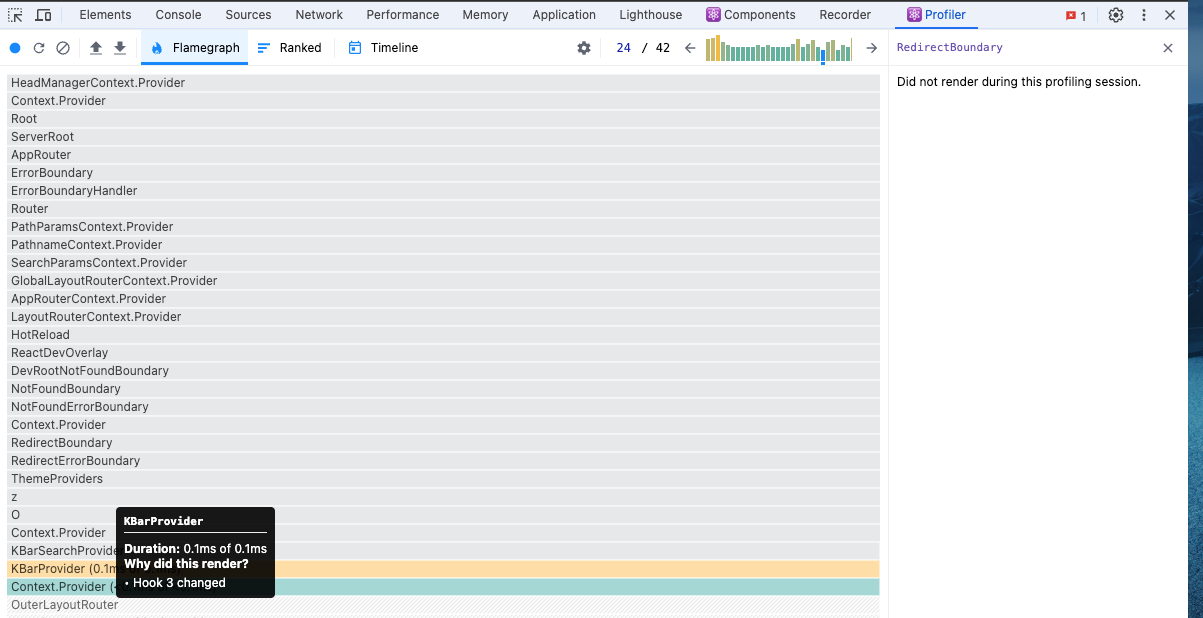The image size is (1203, 618).
Task: Click the error count badge
Action: point(1076,16)
